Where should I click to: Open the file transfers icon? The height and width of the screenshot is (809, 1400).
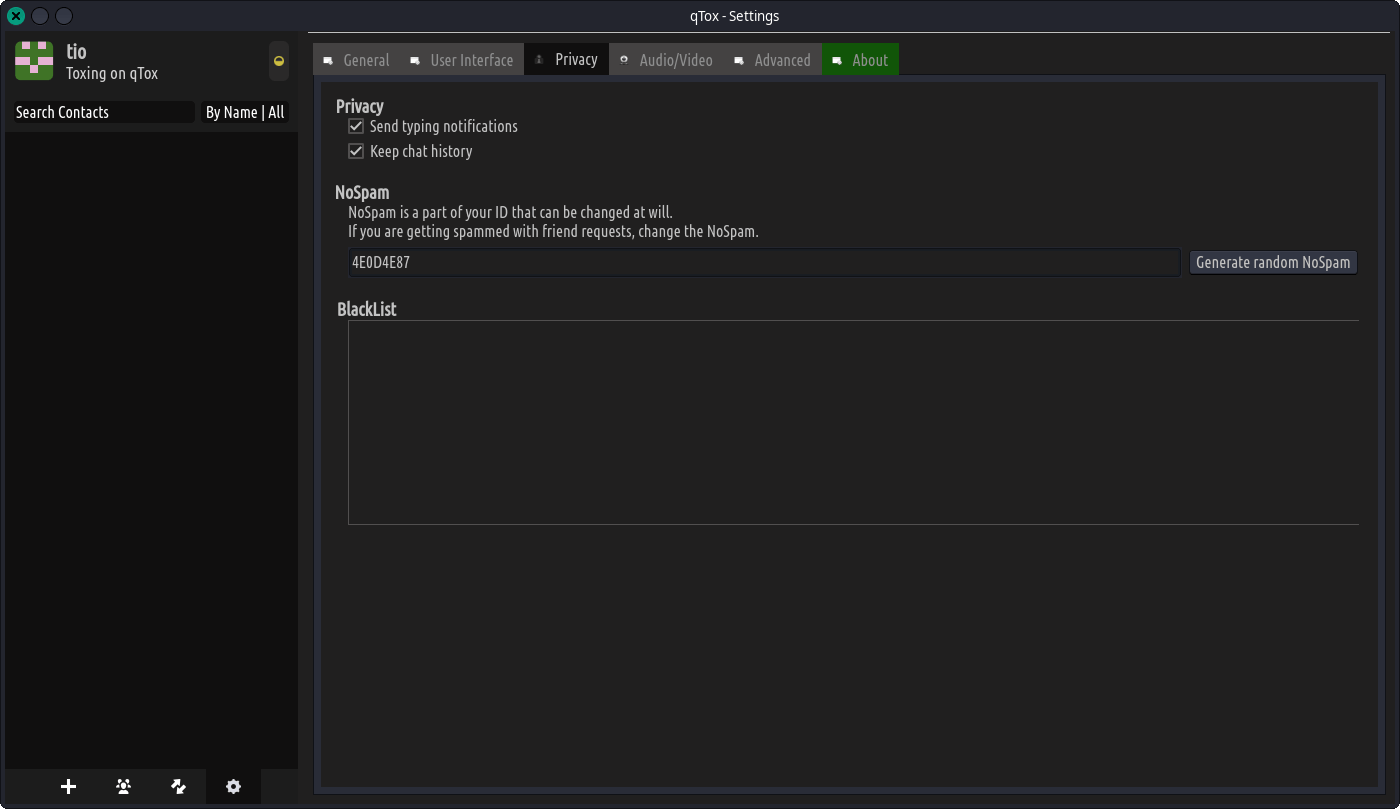(x=178, y=787)
